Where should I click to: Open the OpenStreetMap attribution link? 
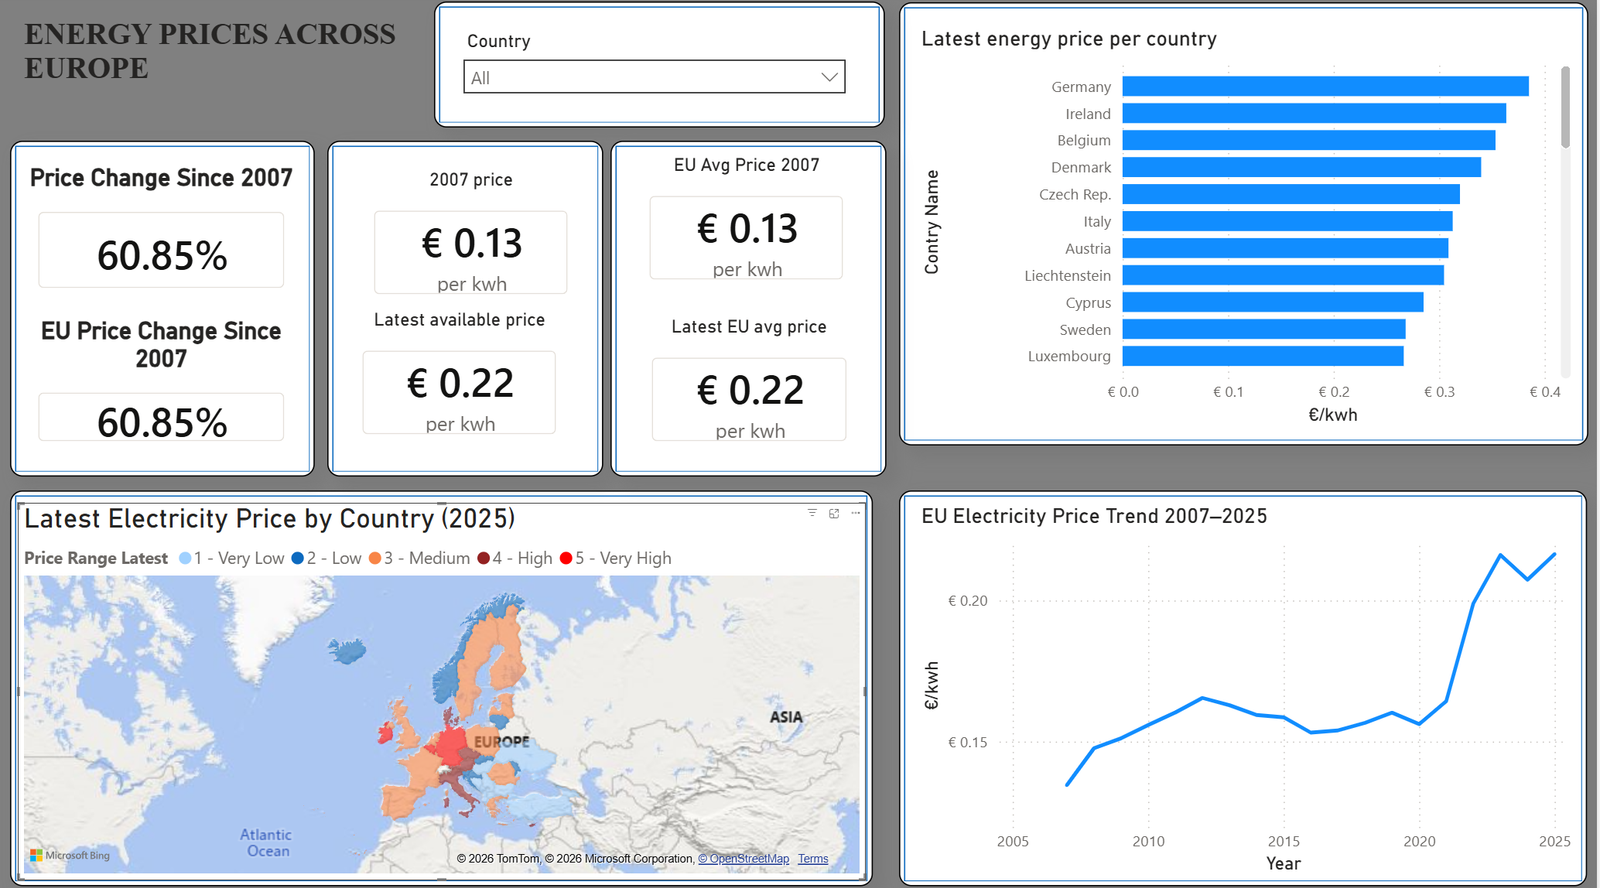point(743,859)
